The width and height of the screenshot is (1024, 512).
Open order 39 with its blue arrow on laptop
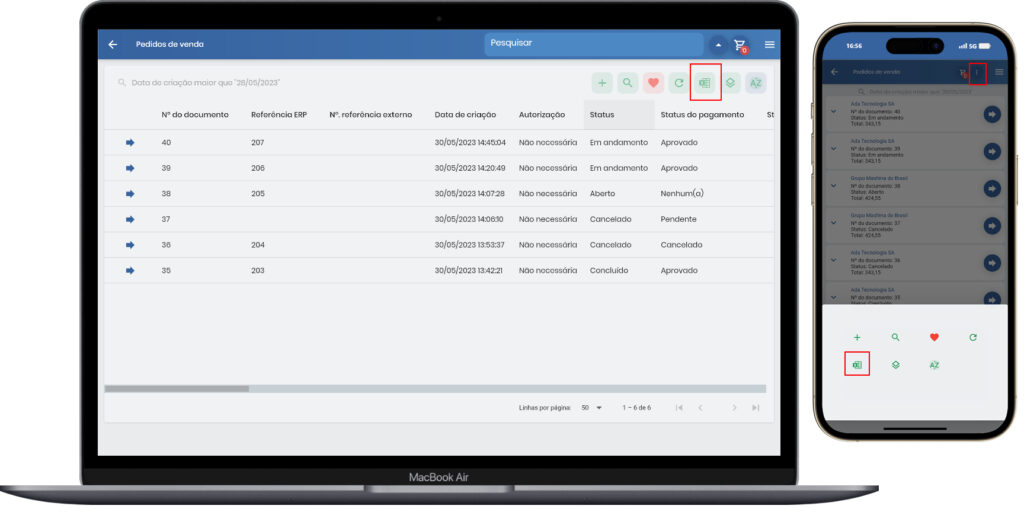(130, 168)
